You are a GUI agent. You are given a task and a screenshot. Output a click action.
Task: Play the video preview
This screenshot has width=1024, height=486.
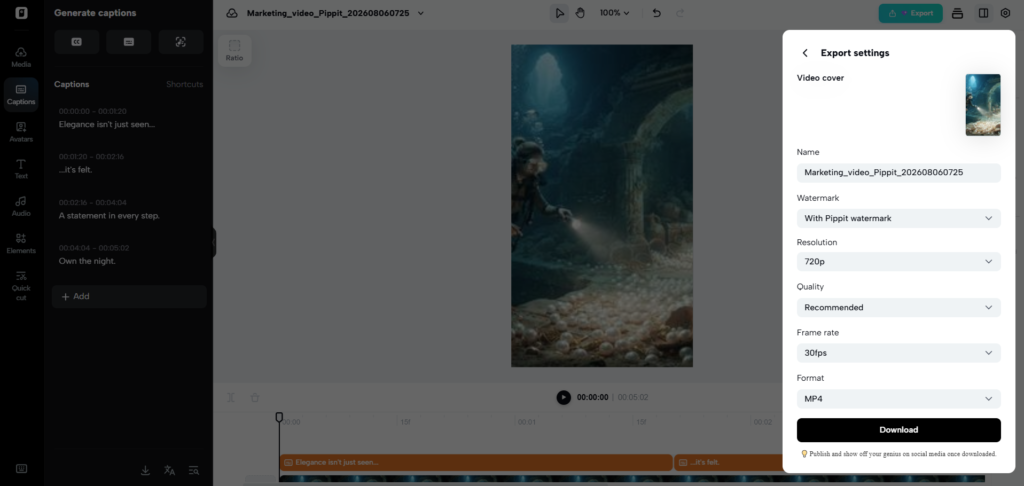point(564,397)
